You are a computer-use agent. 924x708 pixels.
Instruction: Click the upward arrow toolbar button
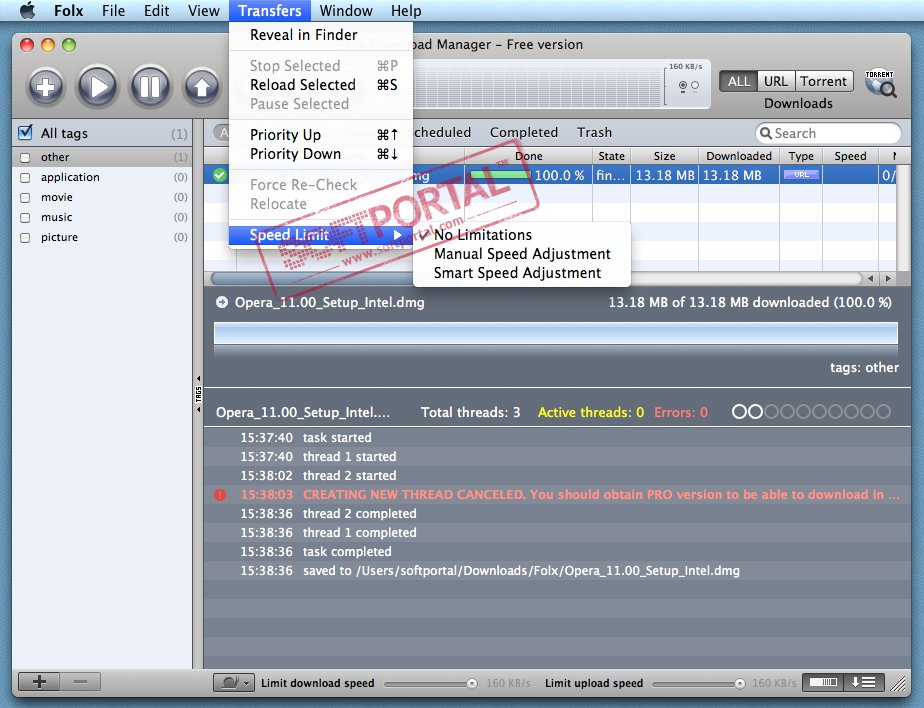202,86
